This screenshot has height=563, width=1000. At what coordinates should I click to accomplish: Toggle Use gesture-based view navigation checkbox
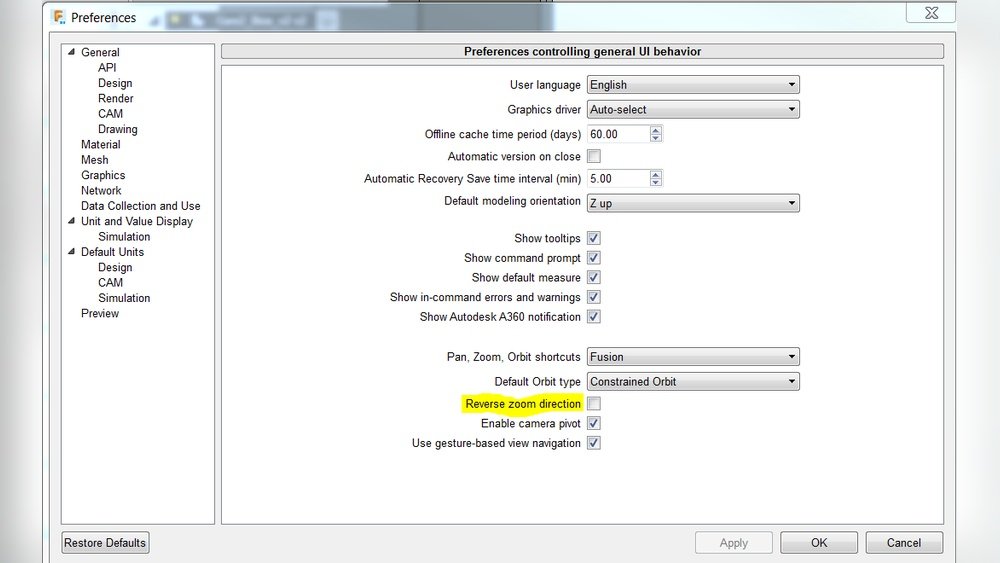click(594, 443)
